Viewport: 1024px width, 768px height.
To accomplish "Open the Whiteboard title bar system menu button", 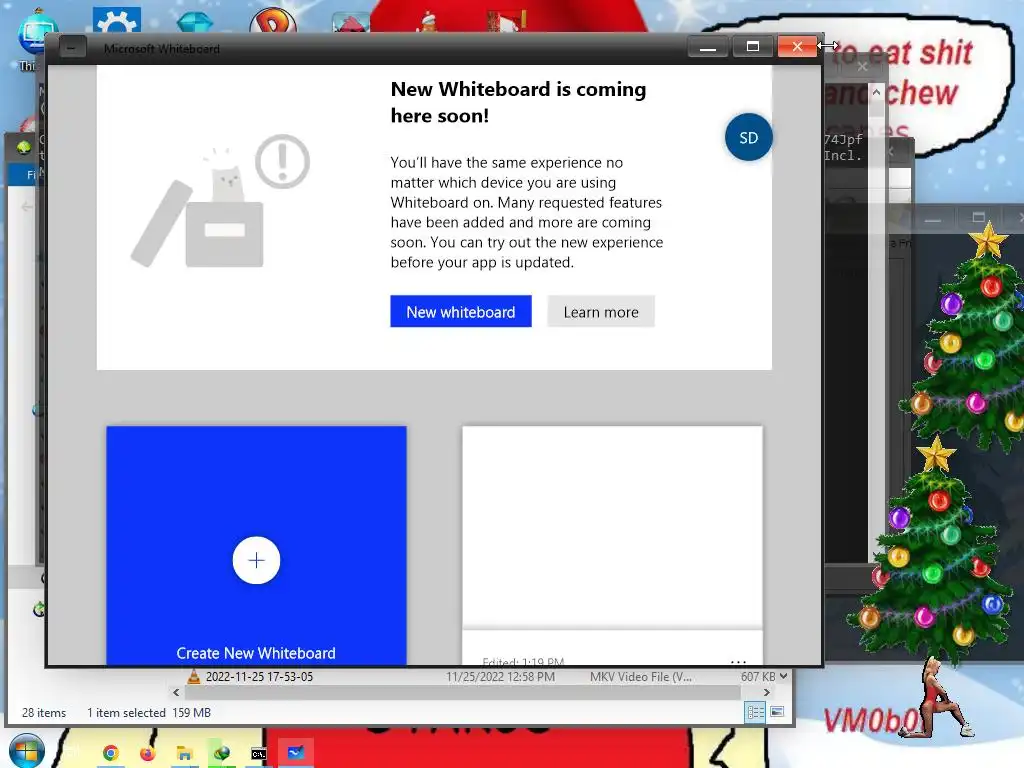I will coord(72,48).
